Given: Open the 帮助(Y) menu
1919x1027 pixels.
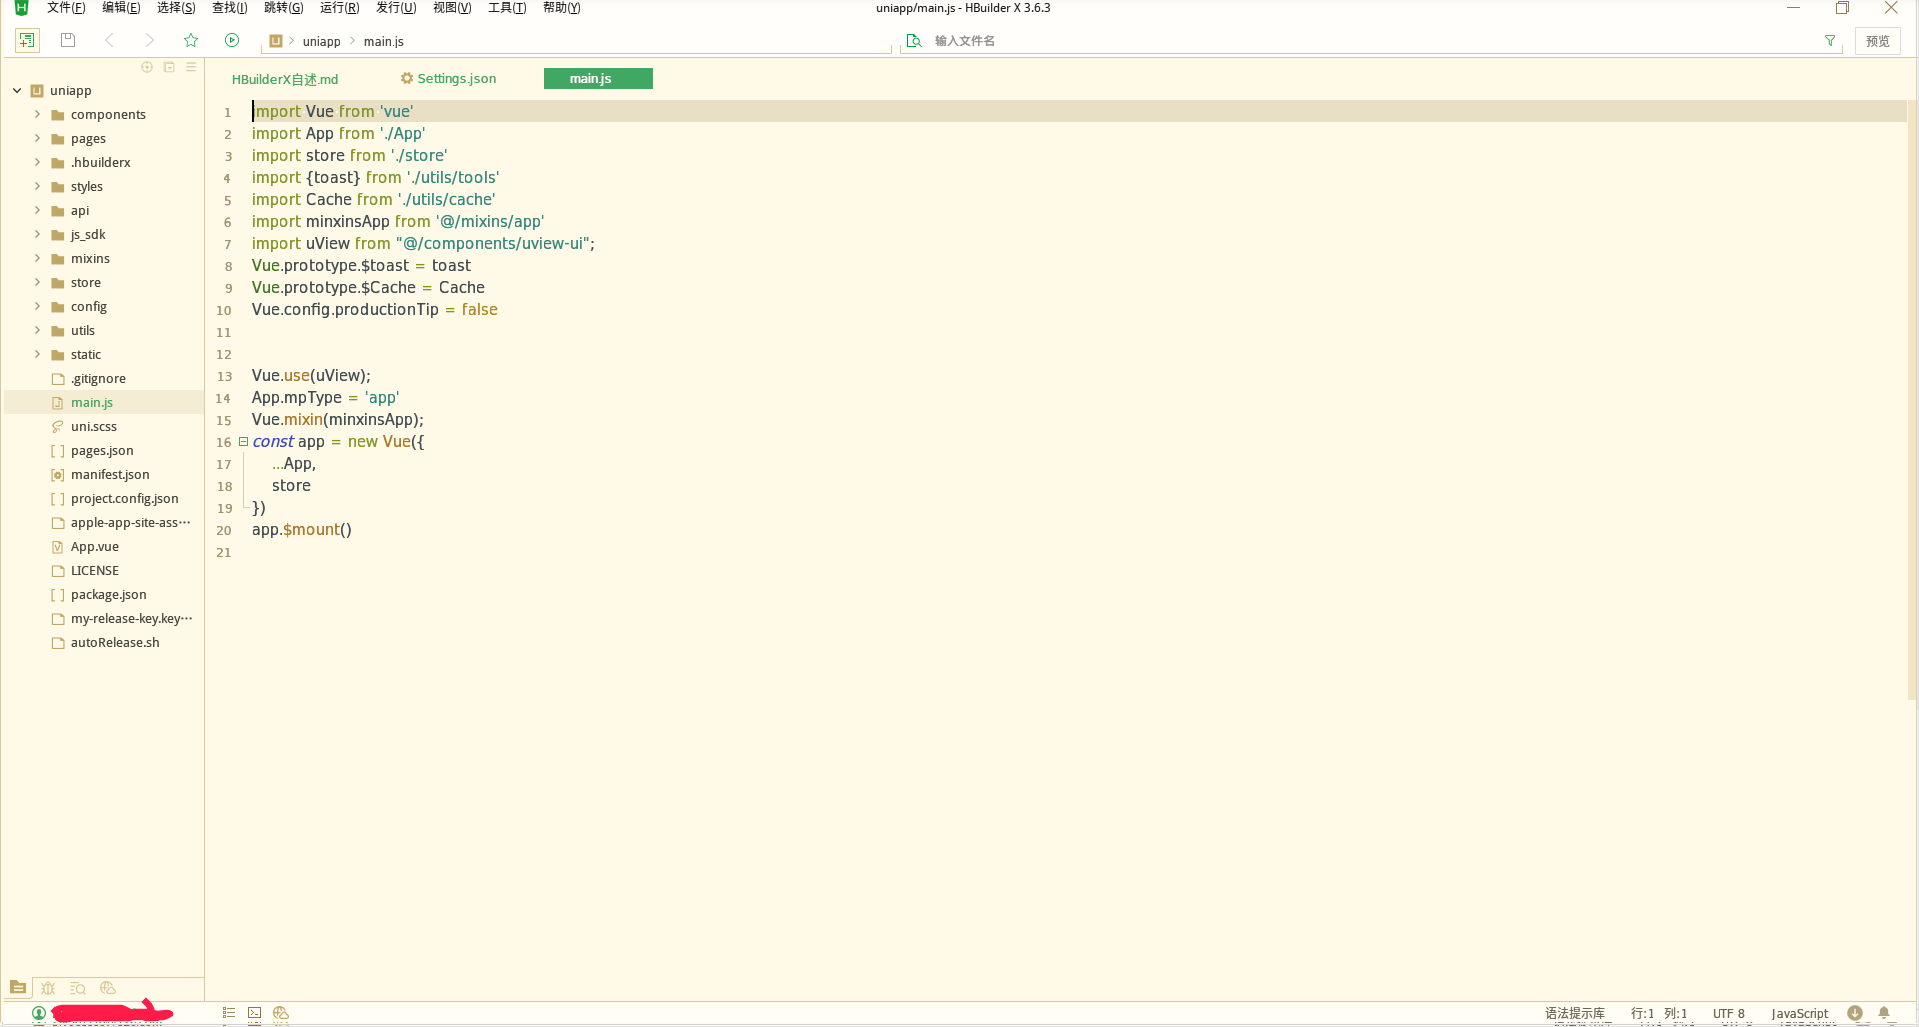Looking at the screenshot, I should click(562, 8).
